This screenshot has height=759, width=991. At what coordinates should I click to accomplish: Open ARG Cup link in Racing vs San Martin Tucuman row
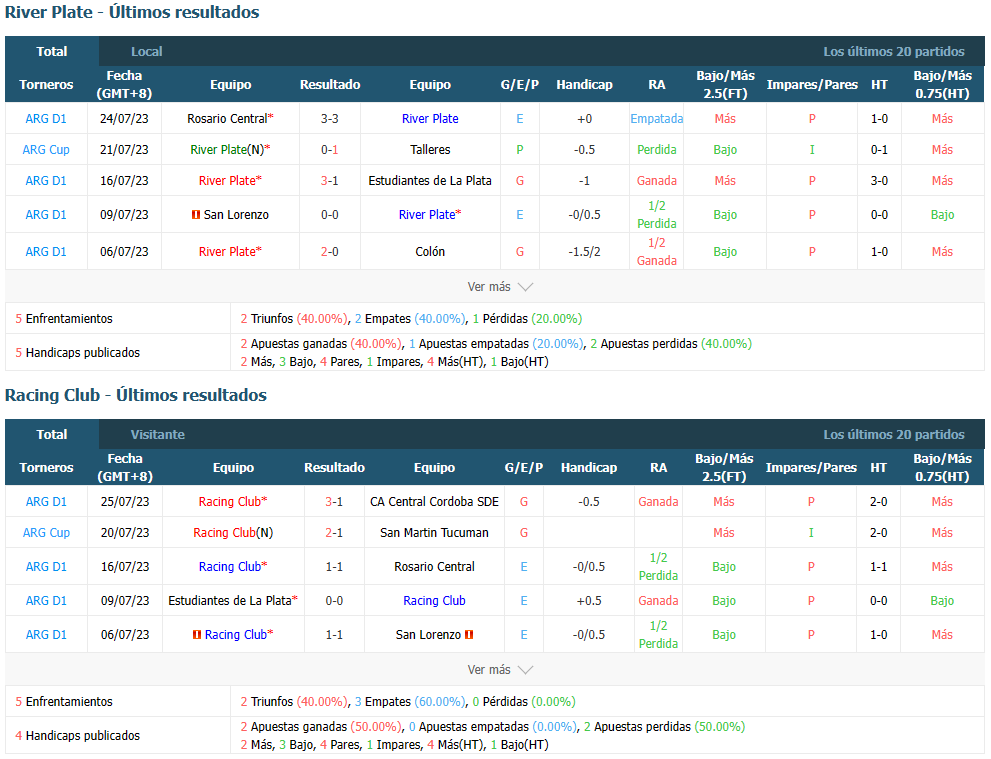click(x=46, y=533)
